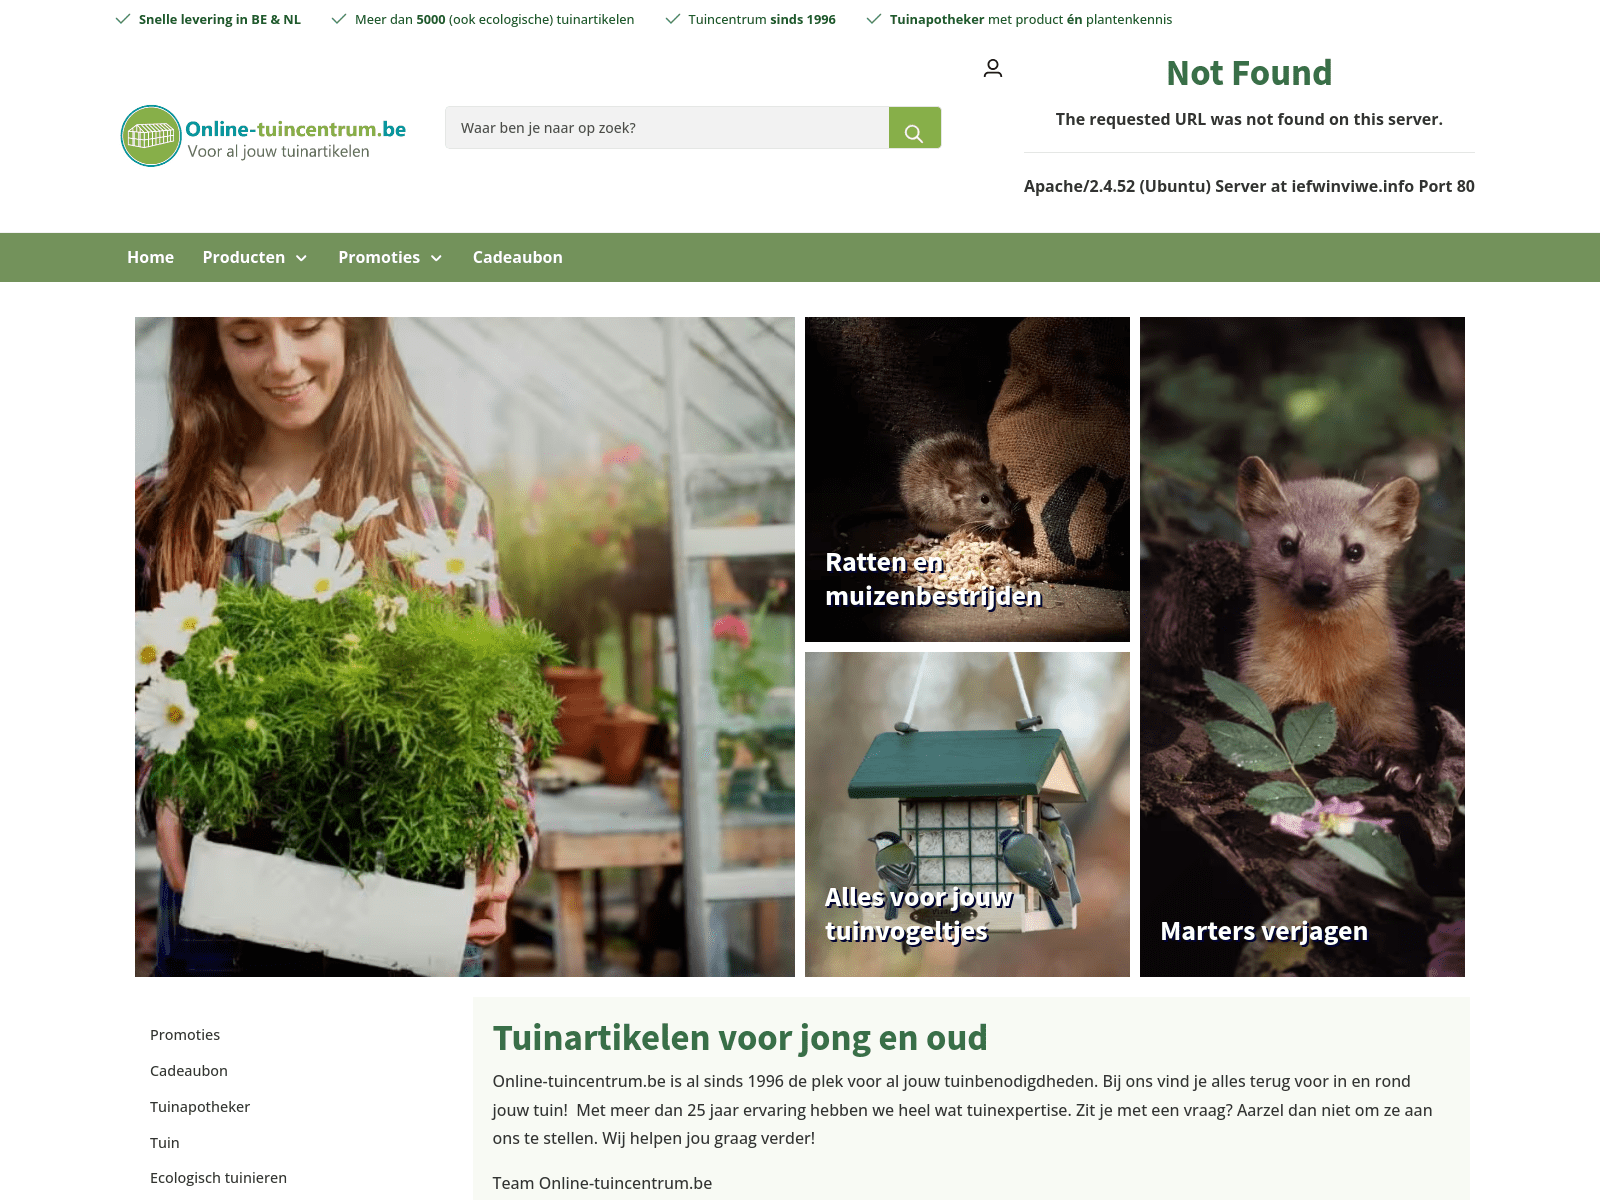
Task: Open the Cadeaubon menu item
Action: point(518,257)
